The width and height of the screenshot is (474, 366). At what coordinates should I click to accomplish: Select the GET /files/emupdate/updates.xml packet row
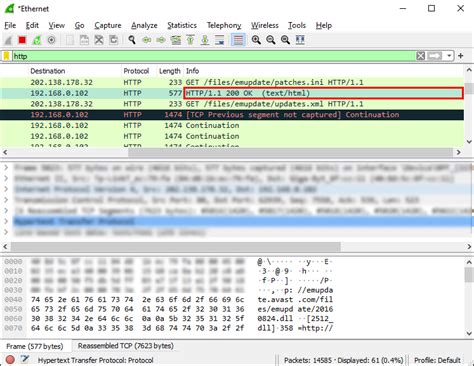(232, 104)
